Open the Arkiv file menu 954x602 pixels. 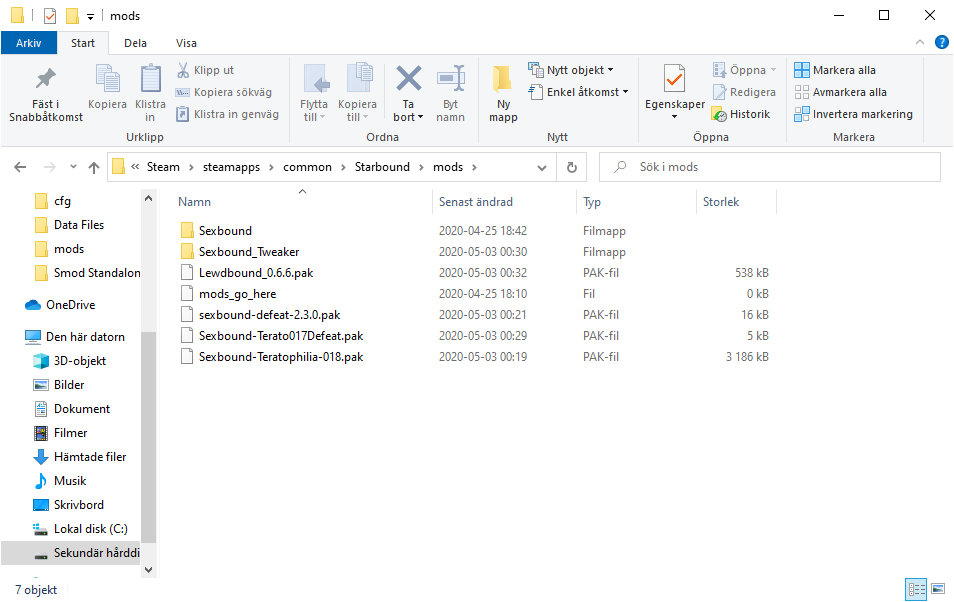click(x=29, y=43)
